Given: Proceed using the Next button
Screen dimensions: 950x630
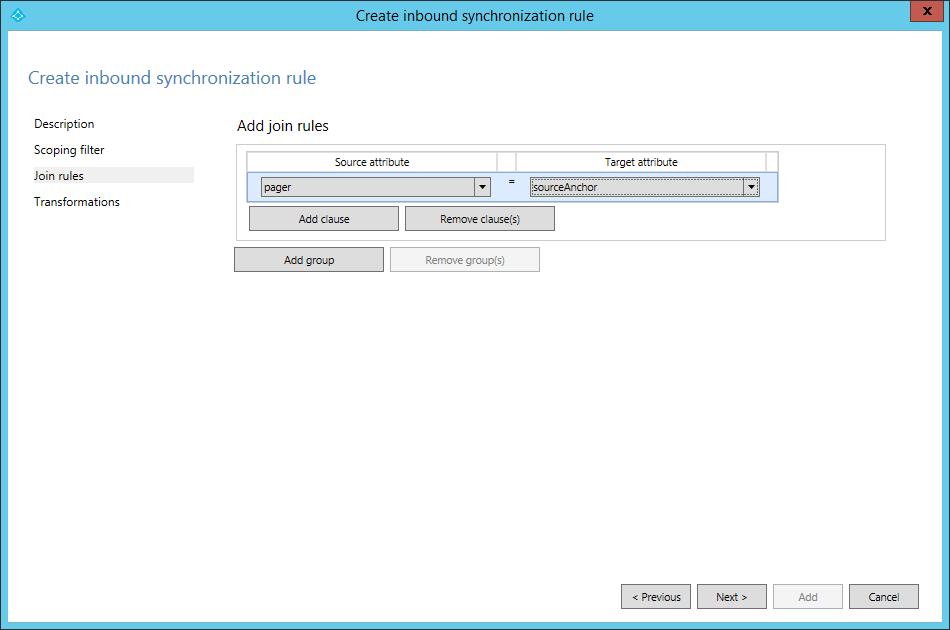Looking at the screenshot, I should pyautogui.click(x=732, y=597).
